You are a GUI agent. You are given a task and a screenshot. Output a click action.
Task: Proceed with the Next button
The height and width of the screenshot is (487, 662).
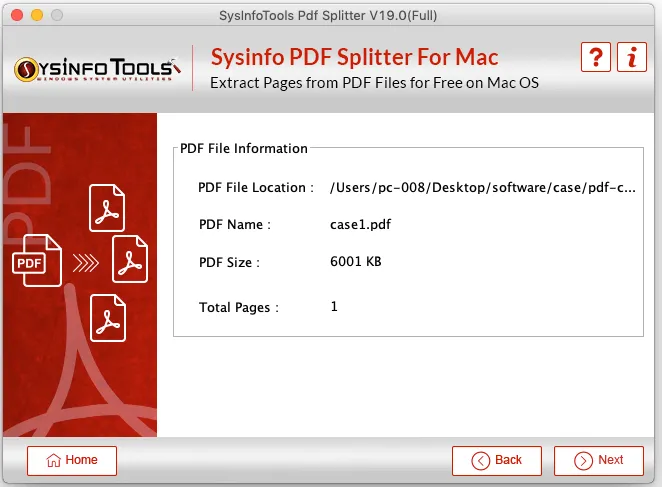click(x=599, y=461)
